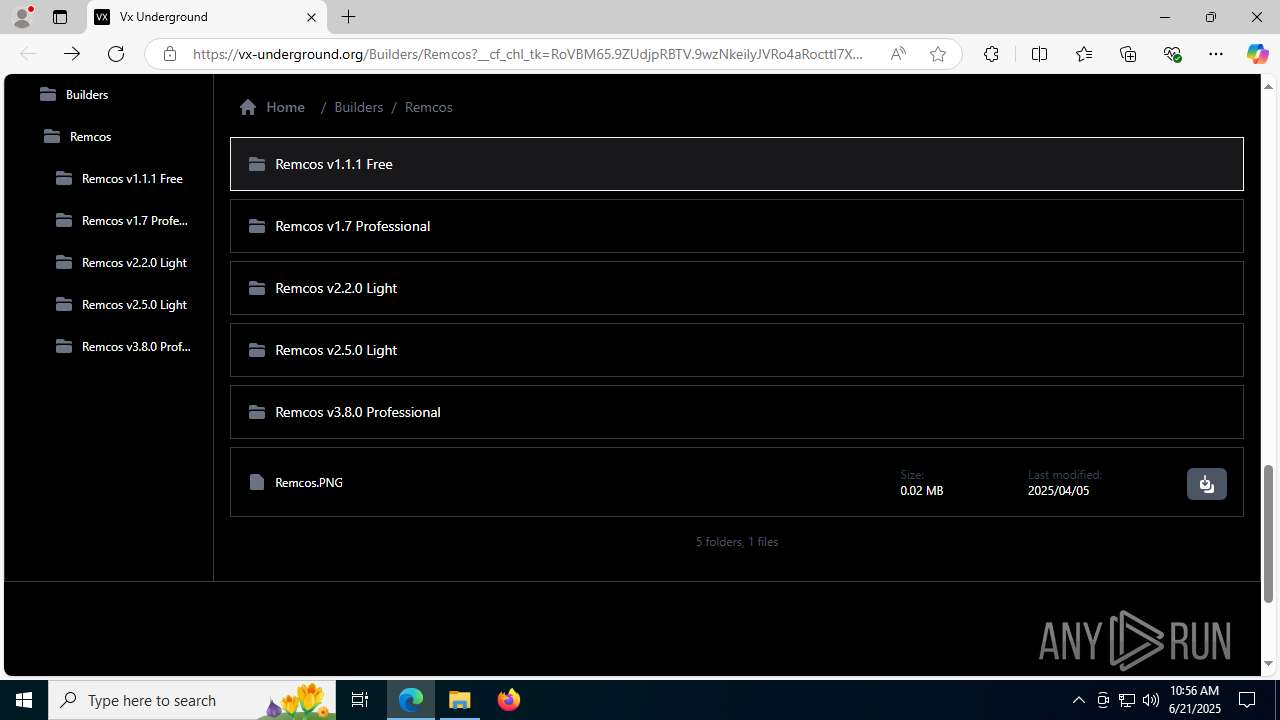1280x720 pixels.
Task: Open the Favorites list
Action: (1084, 54)
